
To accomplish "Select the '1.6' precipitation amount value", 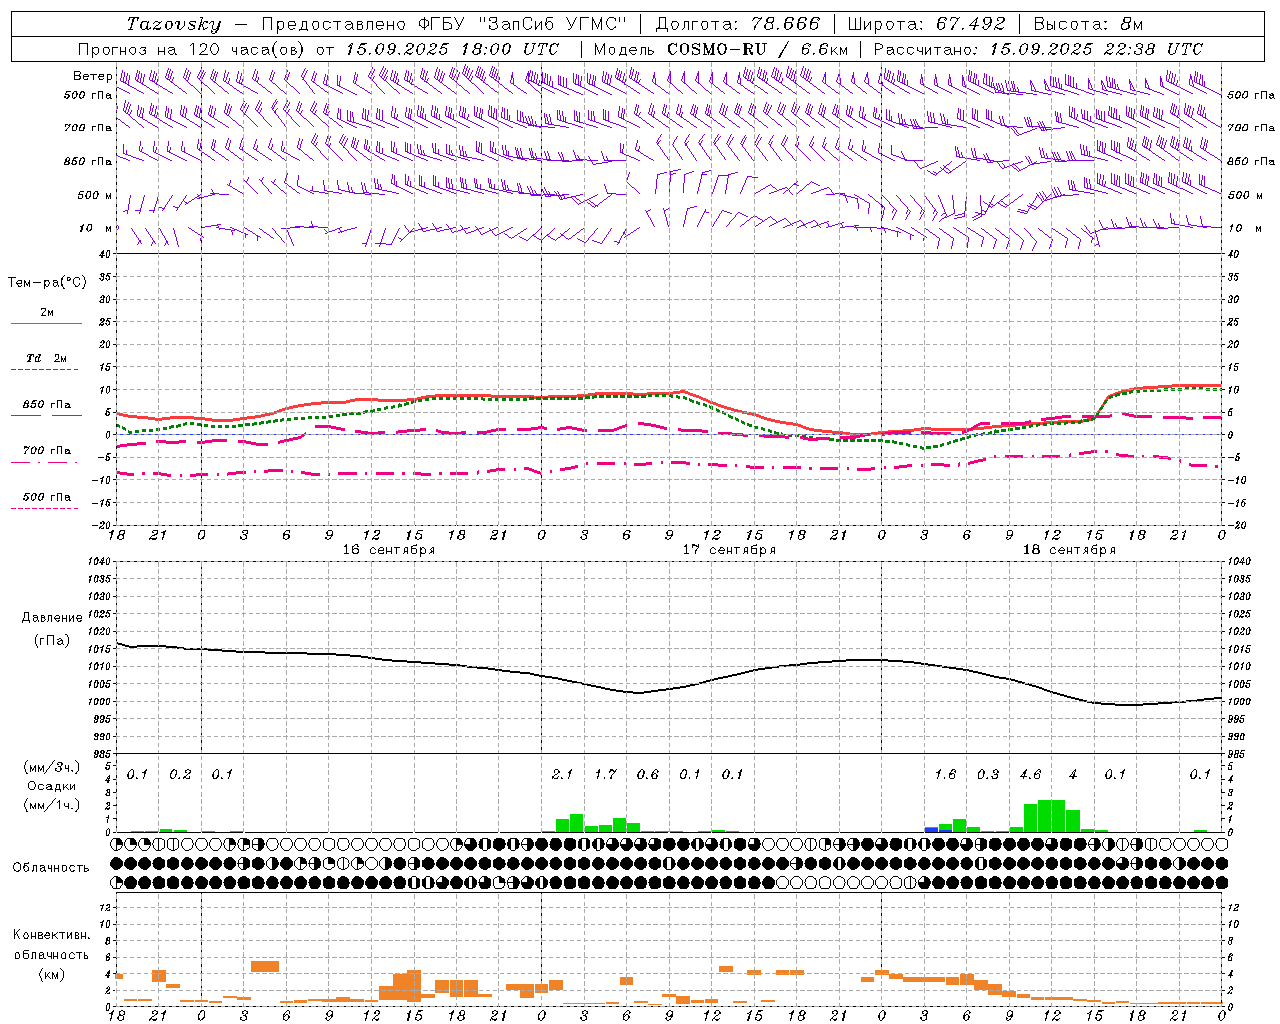I will [945, 774].
